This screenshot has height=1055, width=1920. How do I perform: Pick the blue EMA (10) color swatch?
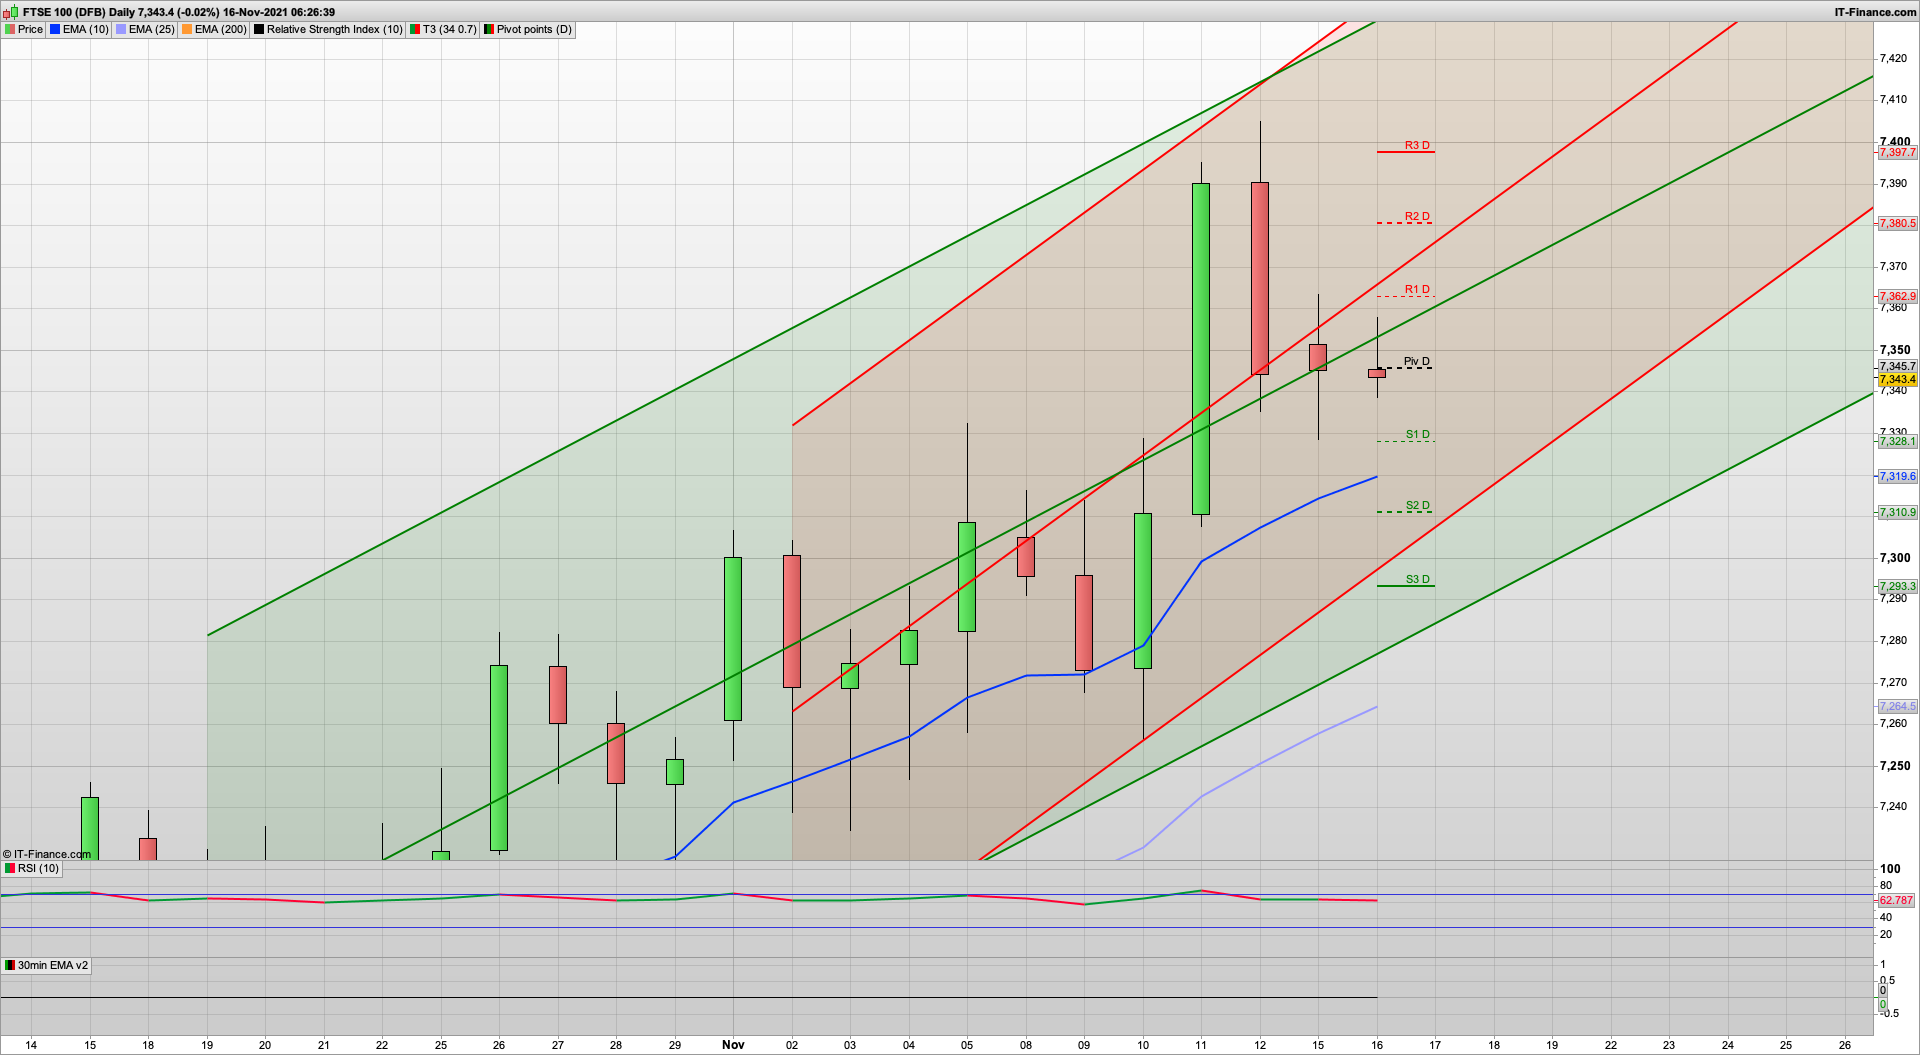pyautogui.click(x=55, y=29)
